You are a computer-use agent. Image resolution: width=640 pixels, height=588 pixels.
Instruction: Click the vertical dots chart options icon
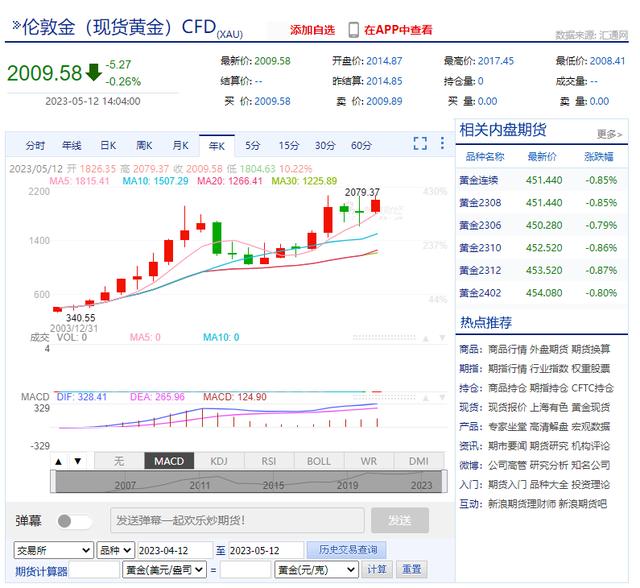440,145
